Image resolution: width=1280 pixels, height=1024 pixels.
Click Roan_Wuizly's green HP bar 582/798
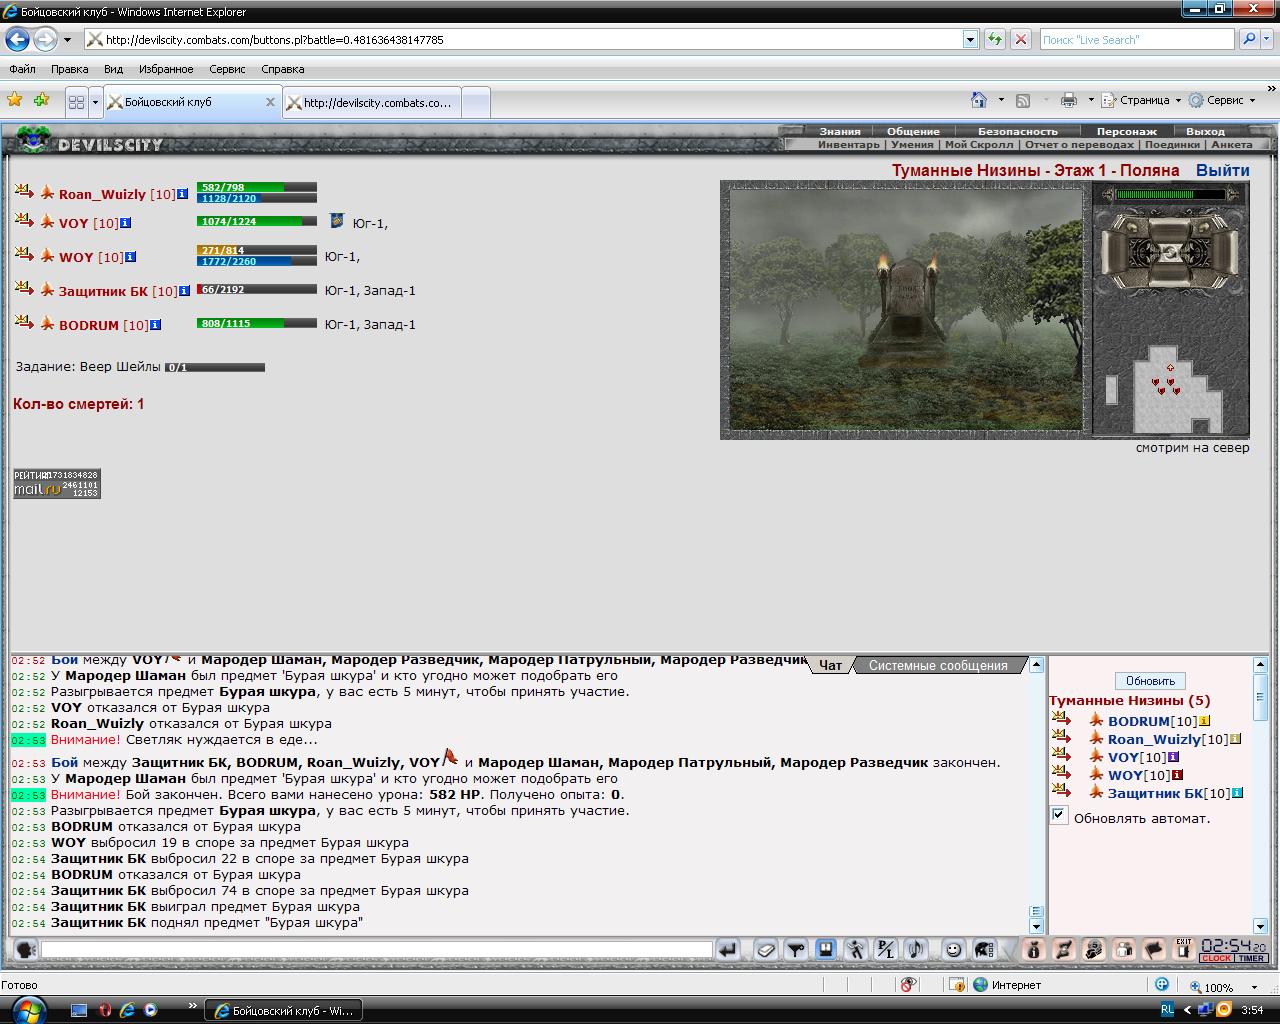pyautogui.click(x=257, y=187)
